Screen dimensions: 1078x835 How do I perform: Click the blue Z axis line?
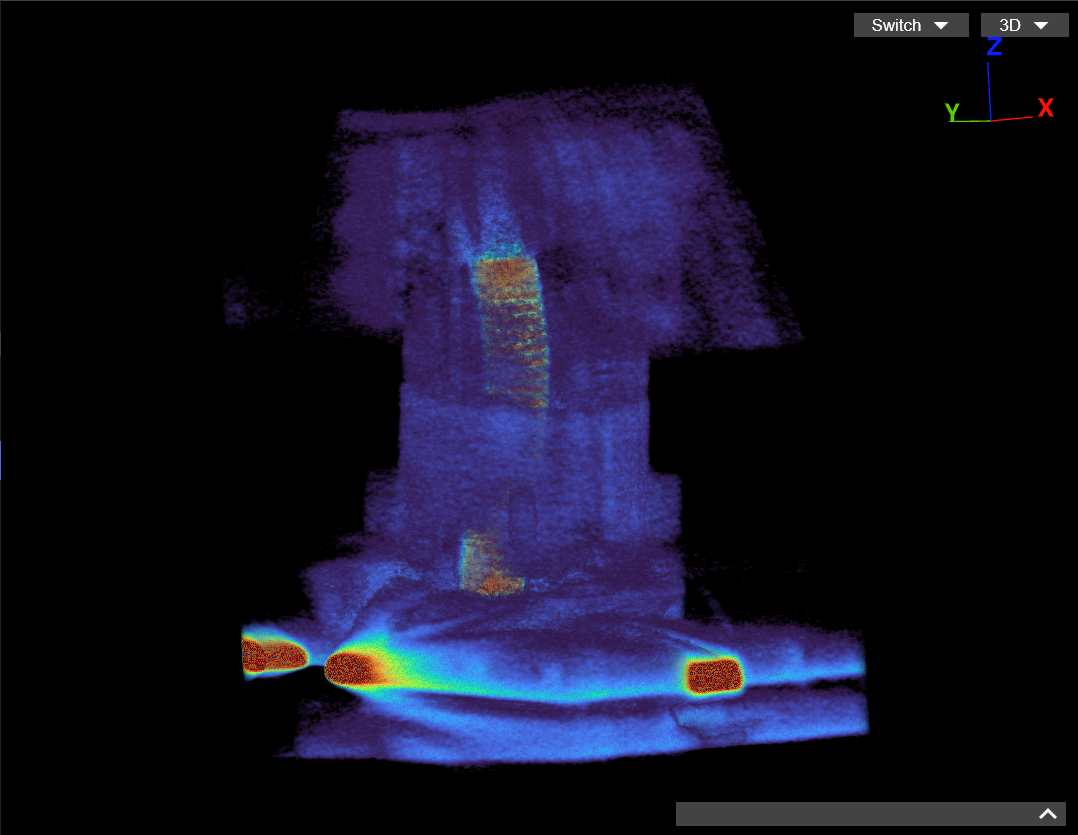989,92
